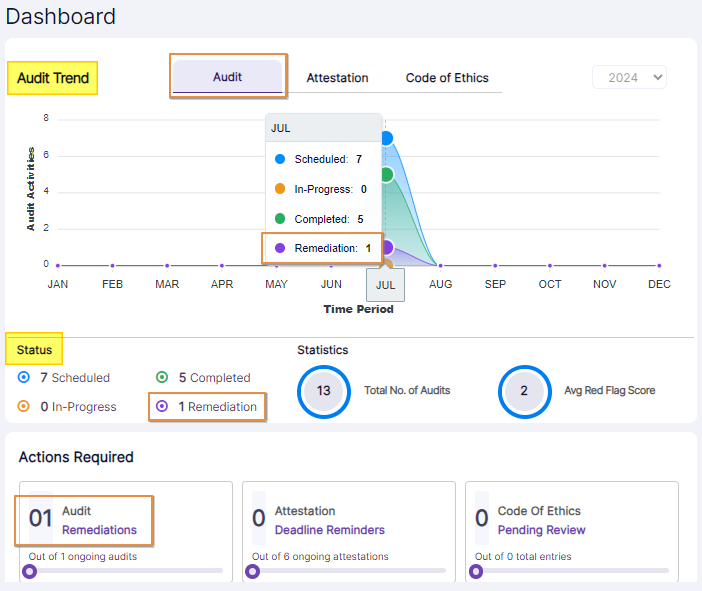Viewport: 702px width, 591px height.
Task: Click the '5 Completed' status text
Action: [x=214, y=377]
